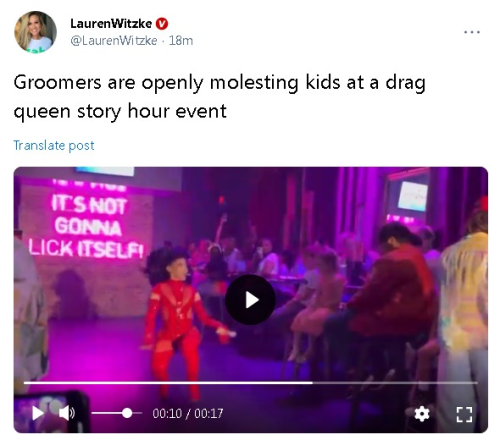Click the volume slider track line
Viewport: 500px width, 440px height.
coord(117,413)
